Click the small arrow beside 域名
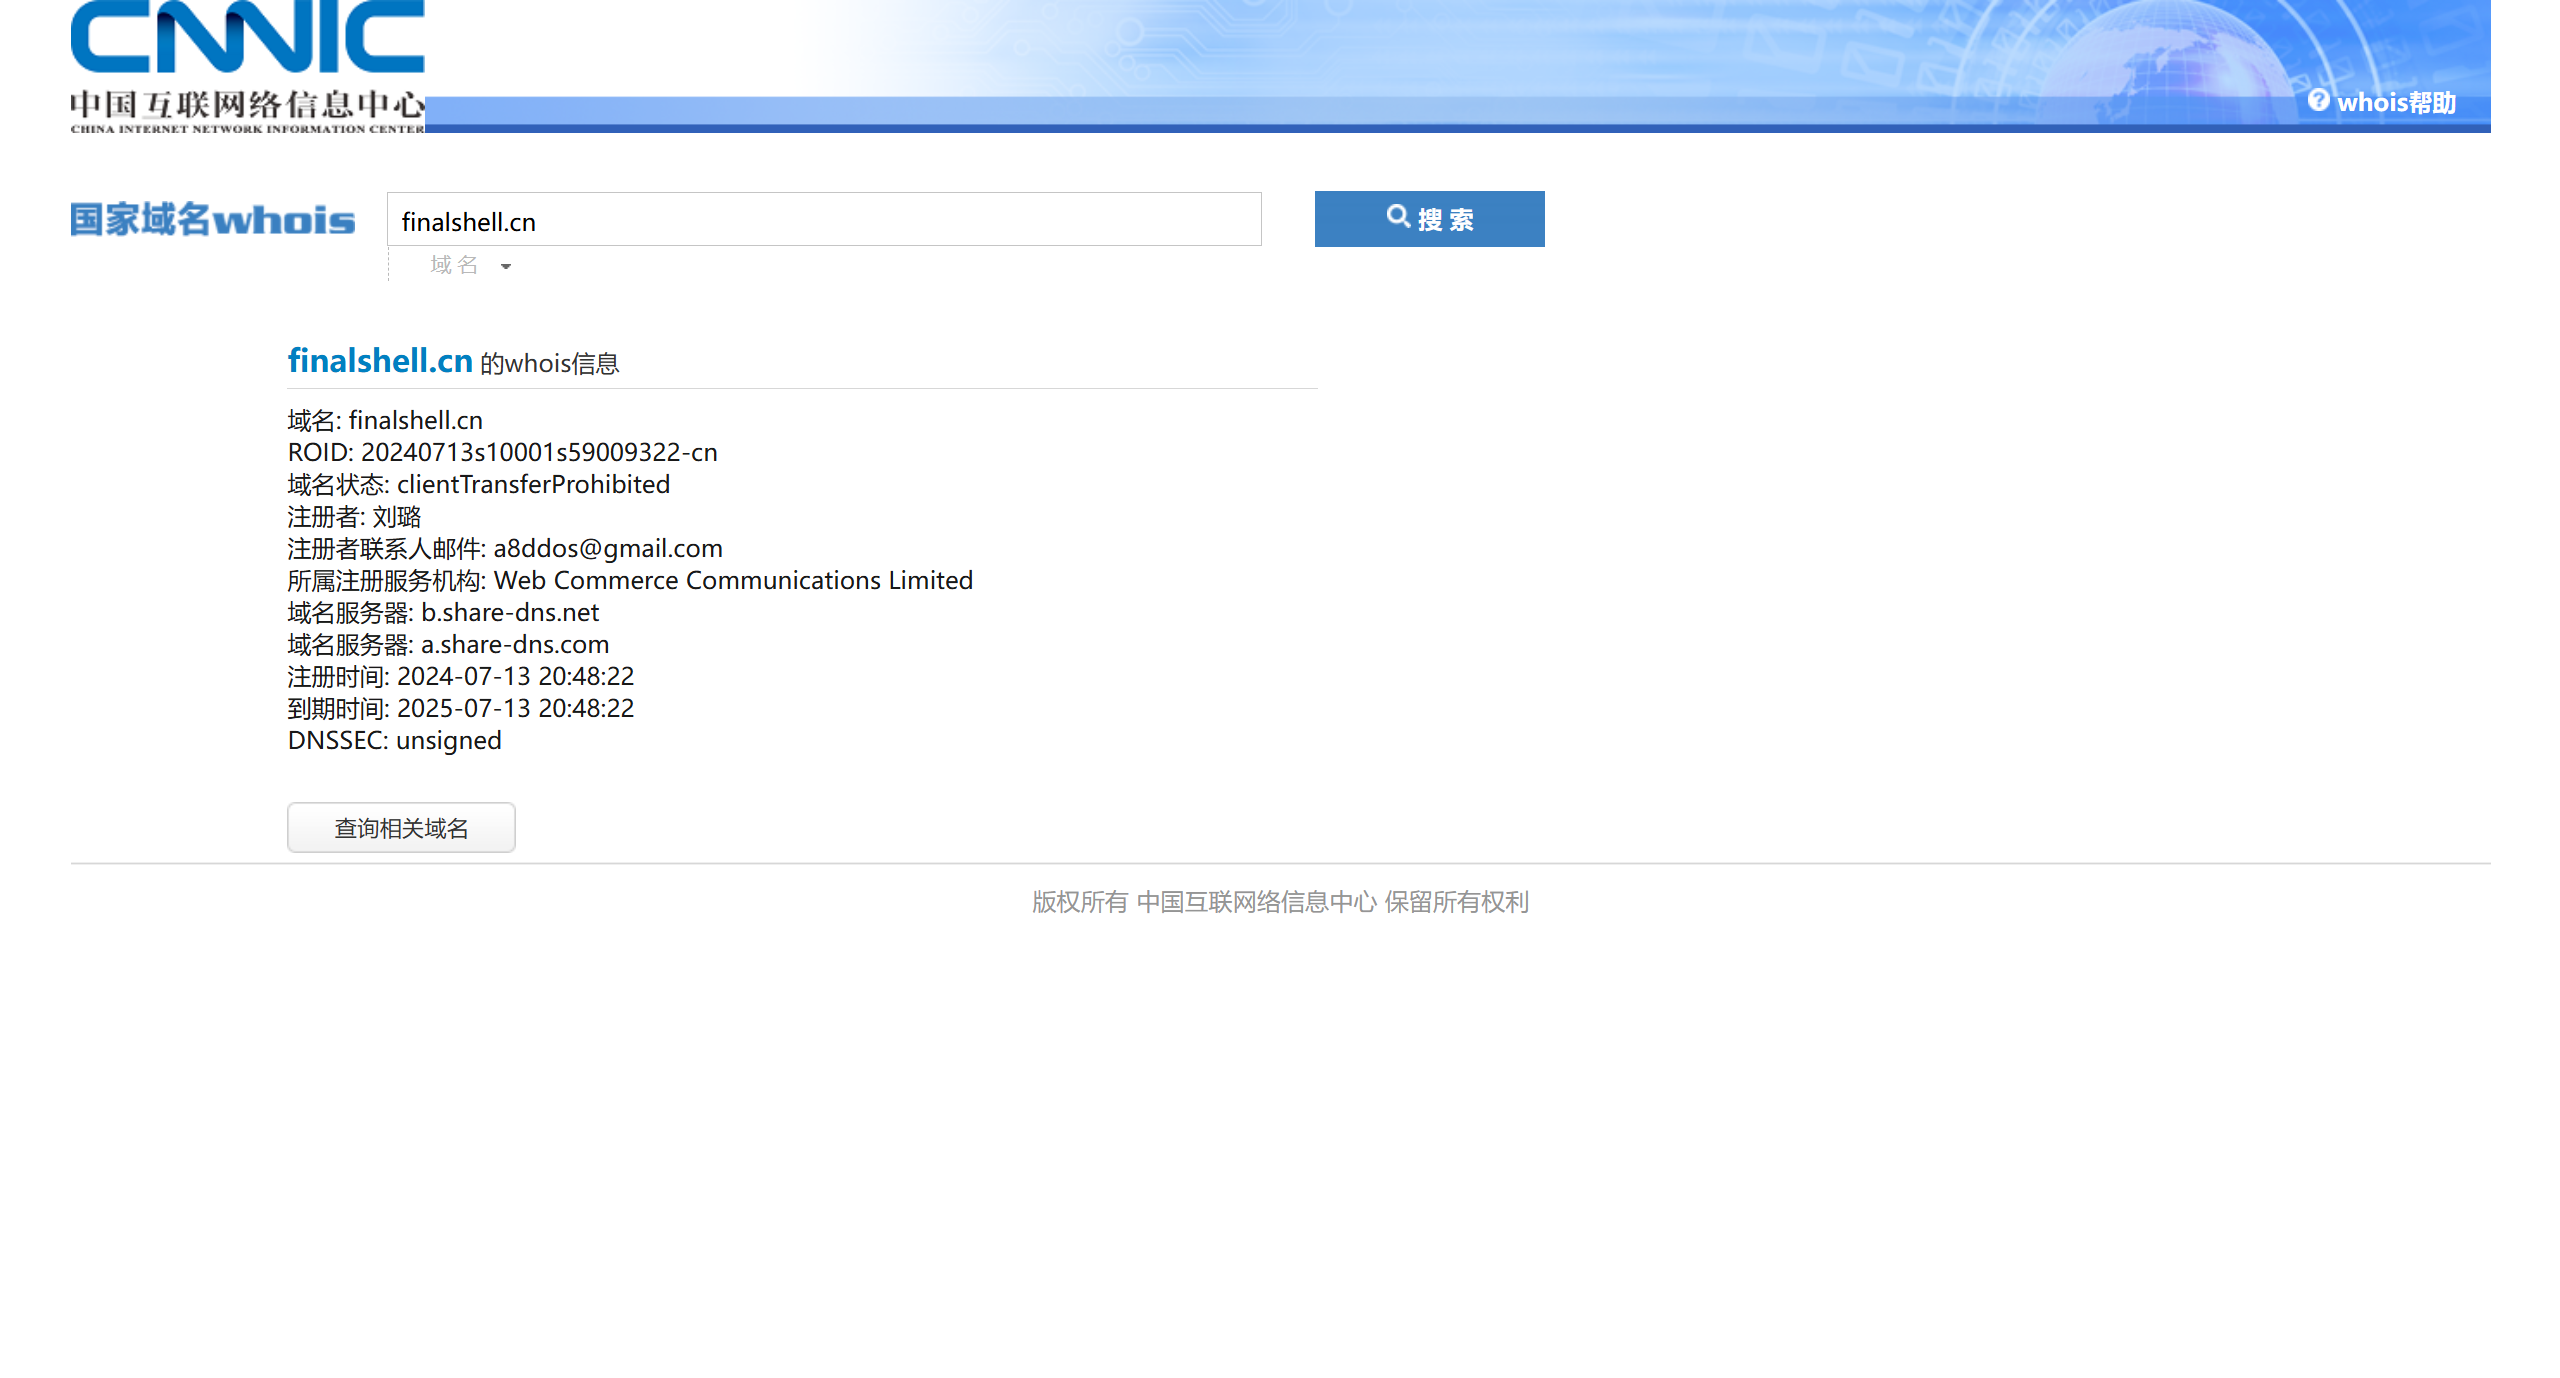Image resolution: width=2560 pixels, height=1378 pixels. 506,266
